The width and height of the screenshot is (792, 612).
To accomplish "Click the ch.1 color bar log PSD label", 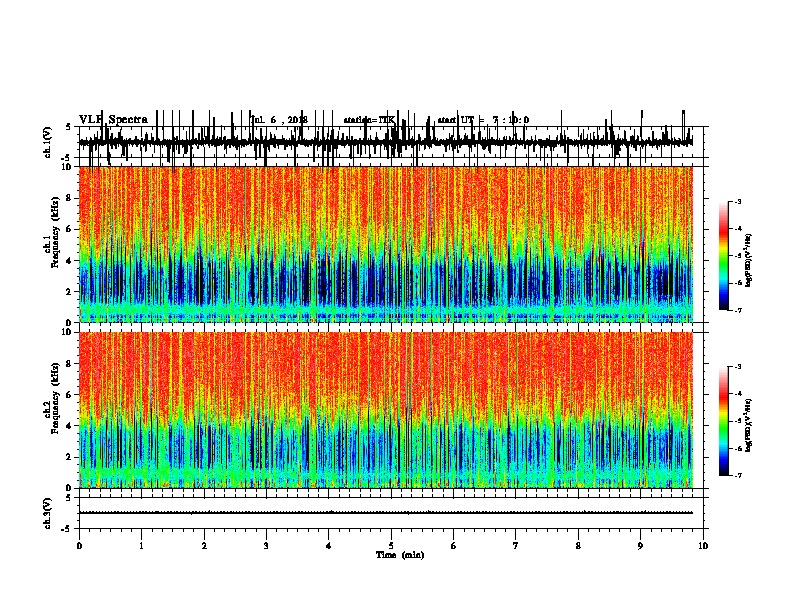I will pyautogui.click(x=749, y=260).
